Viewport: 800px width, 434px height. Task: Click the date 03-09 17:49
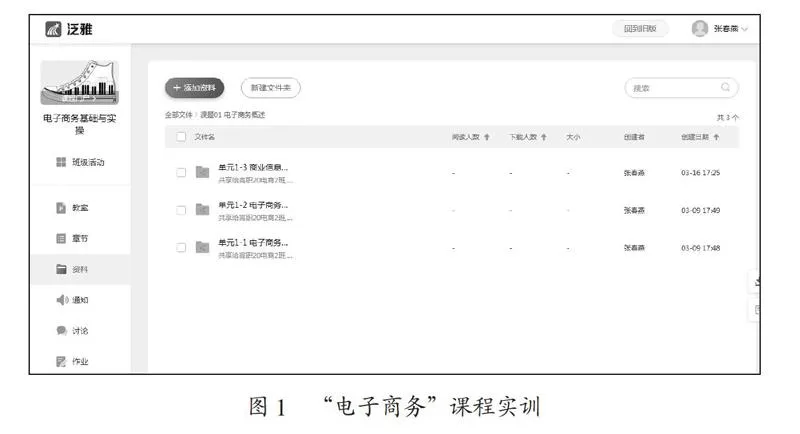701,210
